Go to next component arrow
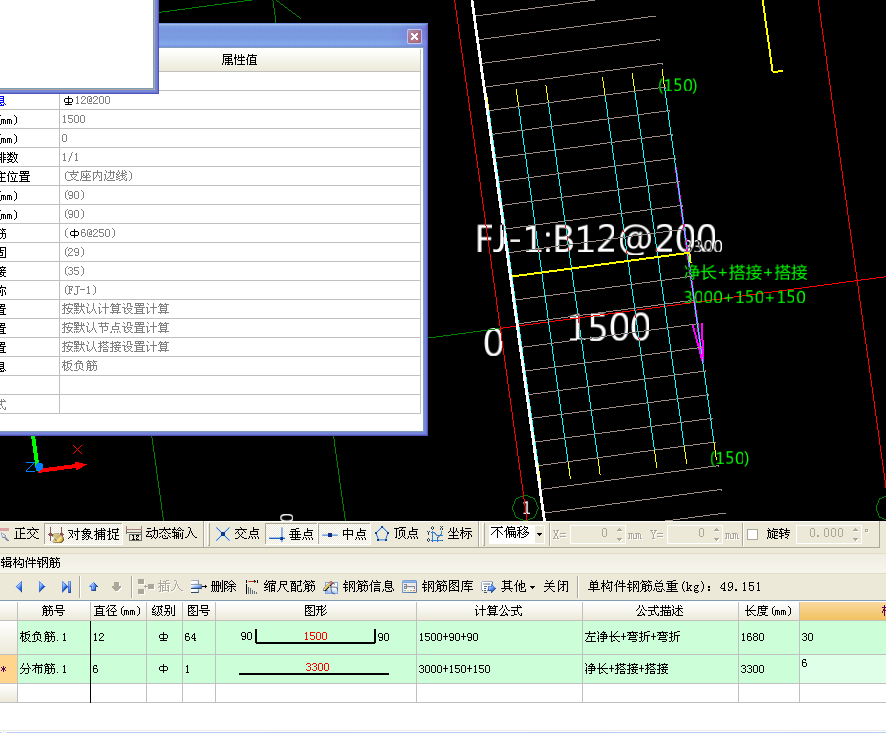The width and height of the screenshot is (886, 733). [42, 587]
